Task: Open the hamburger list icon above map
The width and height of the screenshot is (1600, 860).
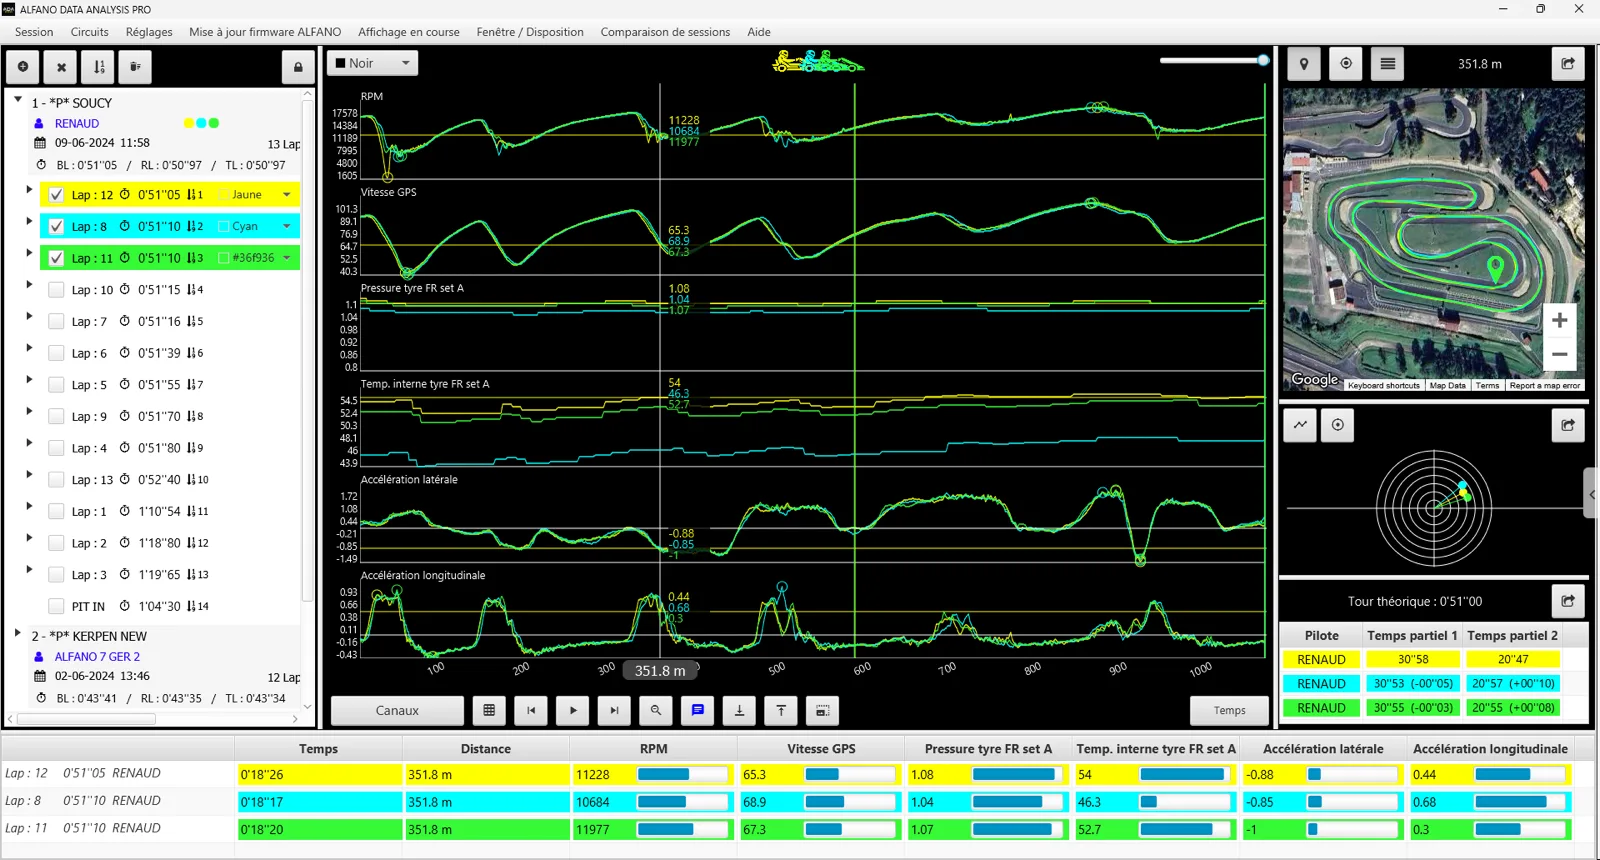Action: coord(1388,64)
